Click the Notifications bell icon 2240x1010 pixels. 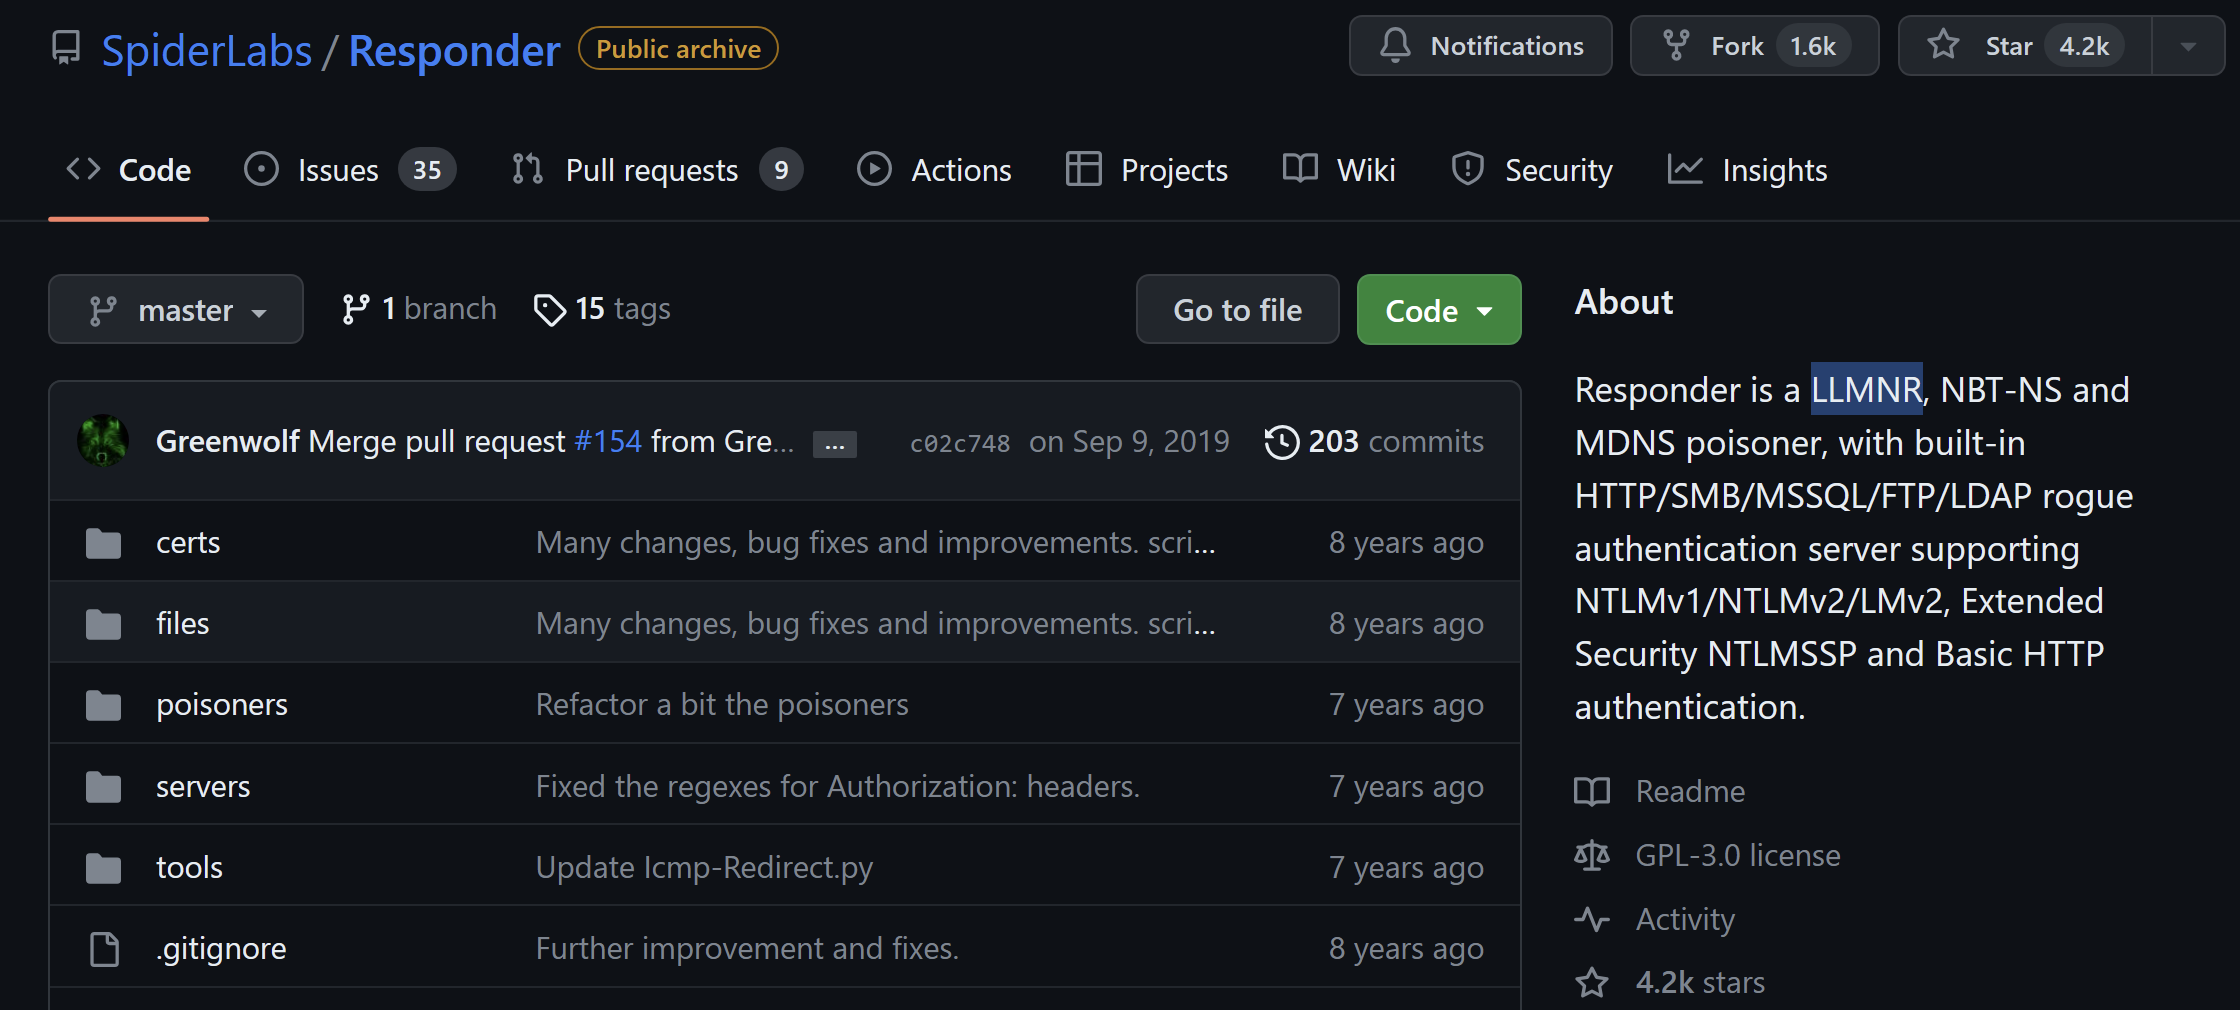[x=1395, y=46]
